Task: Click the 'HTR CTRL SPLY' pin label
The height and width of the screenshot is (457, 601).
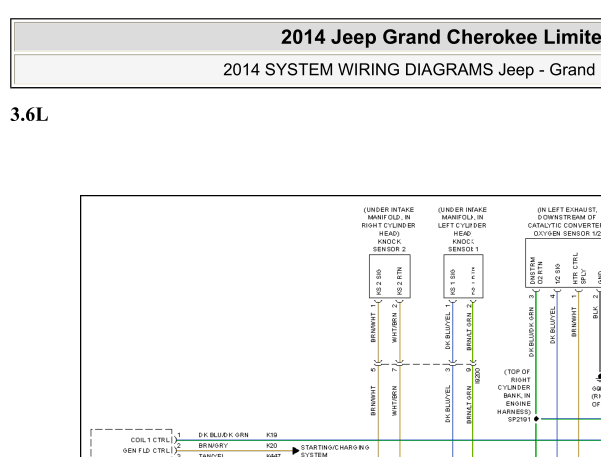Action: (579, 268)
